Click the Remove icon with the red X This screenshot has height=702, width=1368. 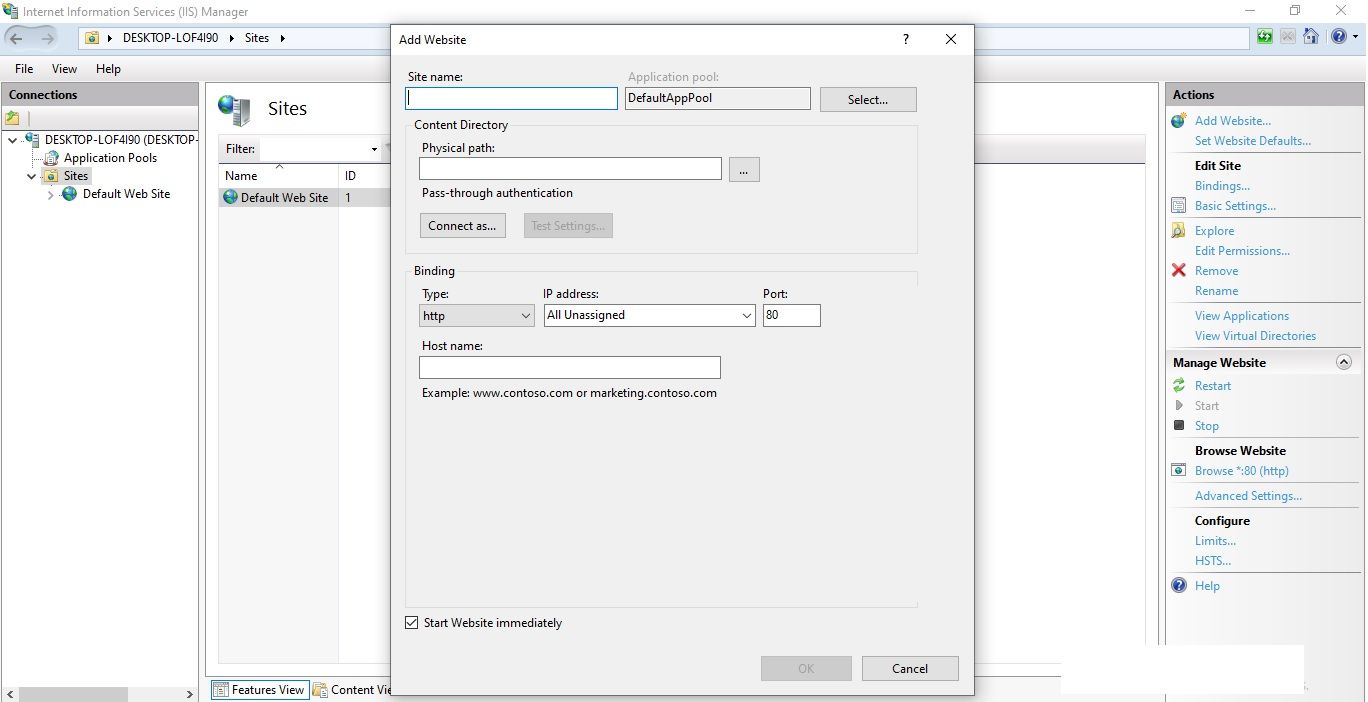point(1178,270)
